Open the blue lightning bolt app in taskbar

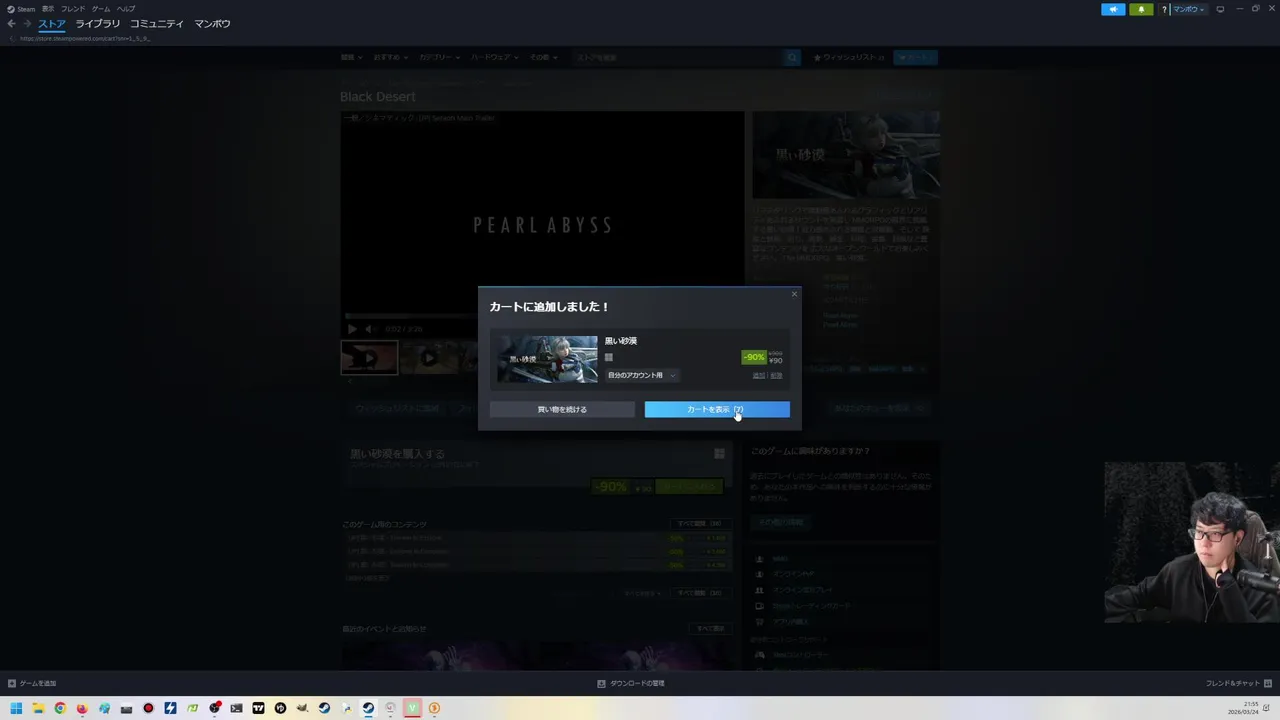pos(170,709)
